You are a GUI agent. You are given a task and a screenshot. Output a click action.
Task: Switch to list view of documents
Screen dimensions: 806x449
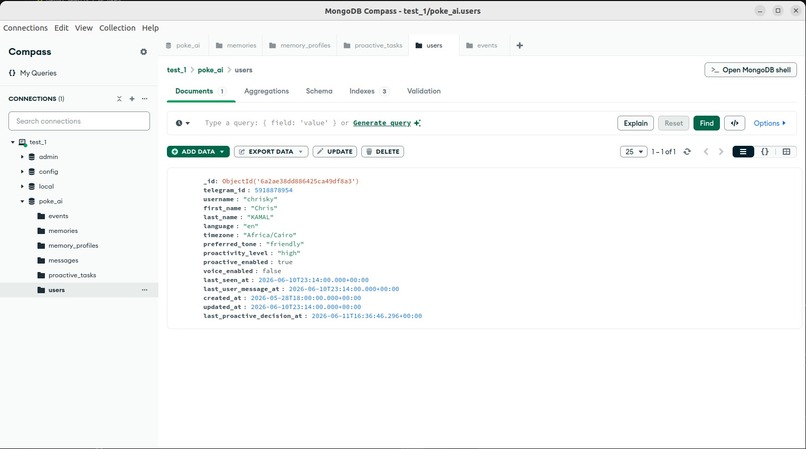pyautogui.click(x=743, y=152)
